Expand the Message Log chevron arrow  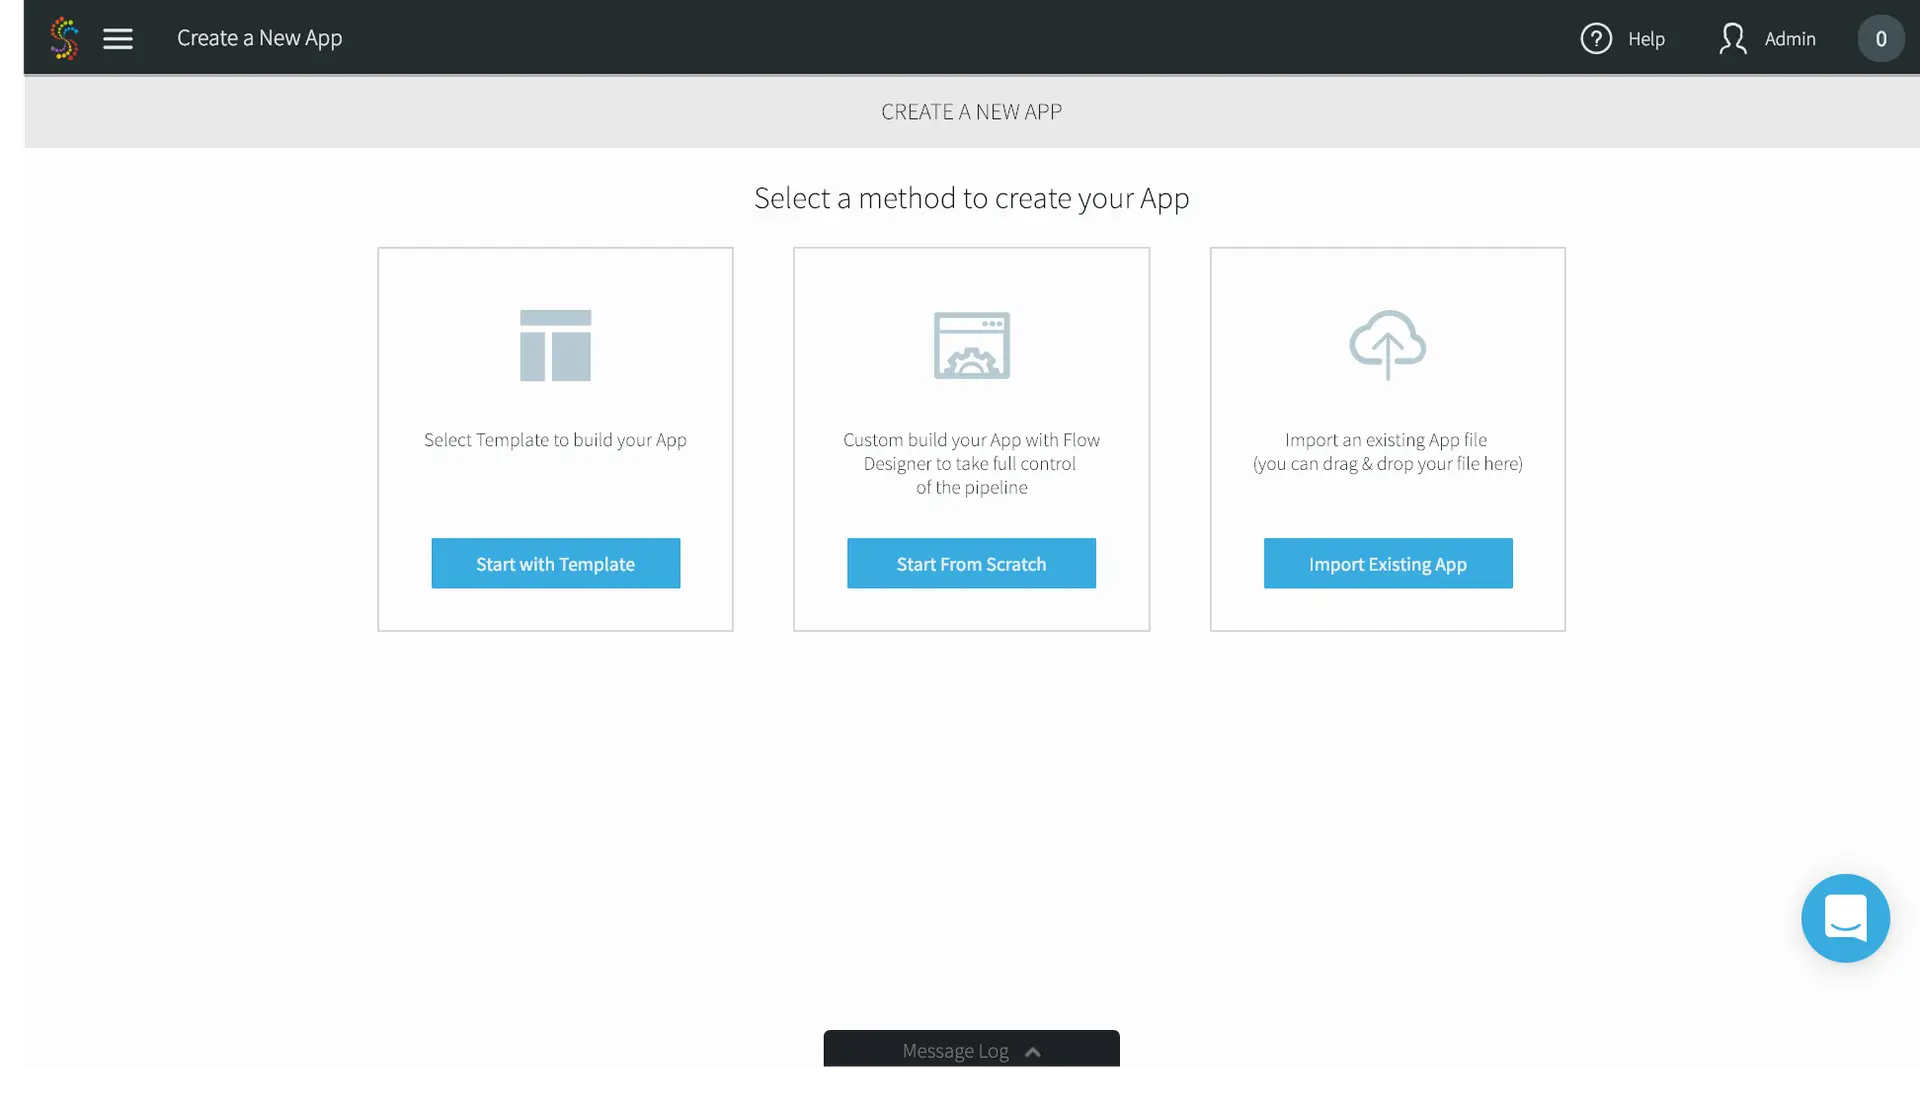click(x=1033, y=1052)
